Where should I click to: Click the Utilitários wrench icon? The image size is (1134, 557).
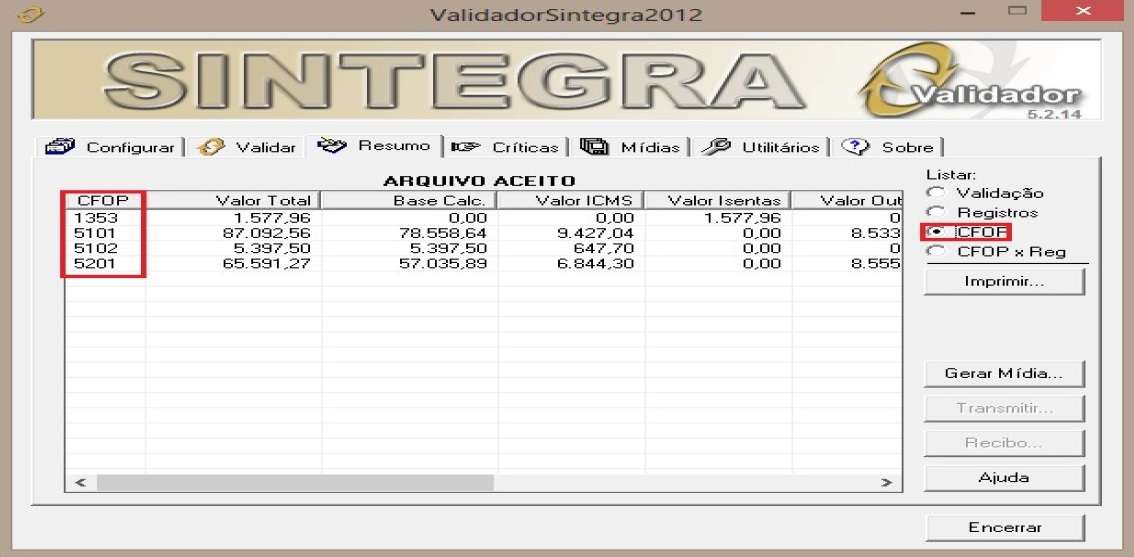click(x=716, y=147)
